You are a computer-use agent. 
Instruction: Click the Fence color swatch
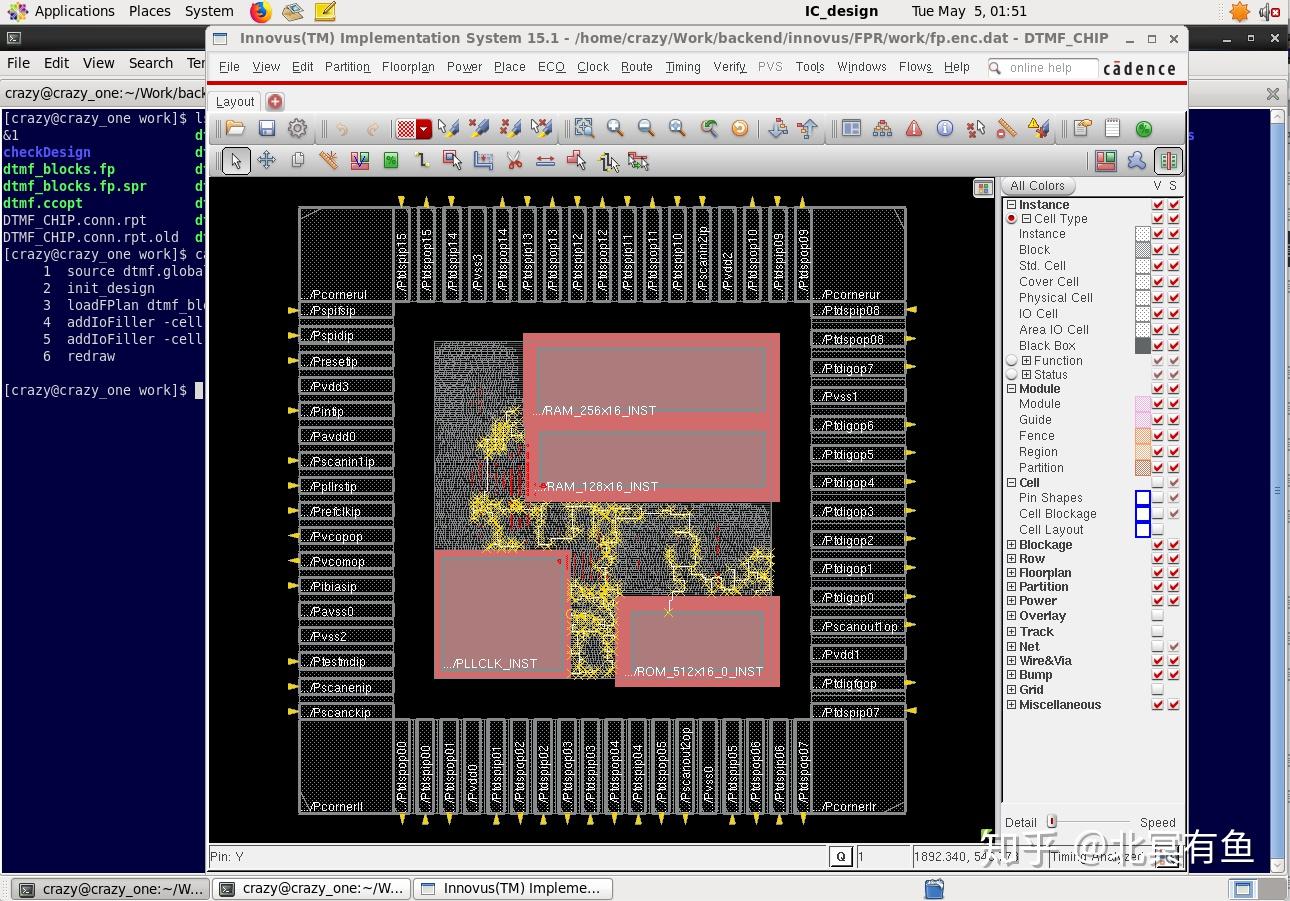1142,436
